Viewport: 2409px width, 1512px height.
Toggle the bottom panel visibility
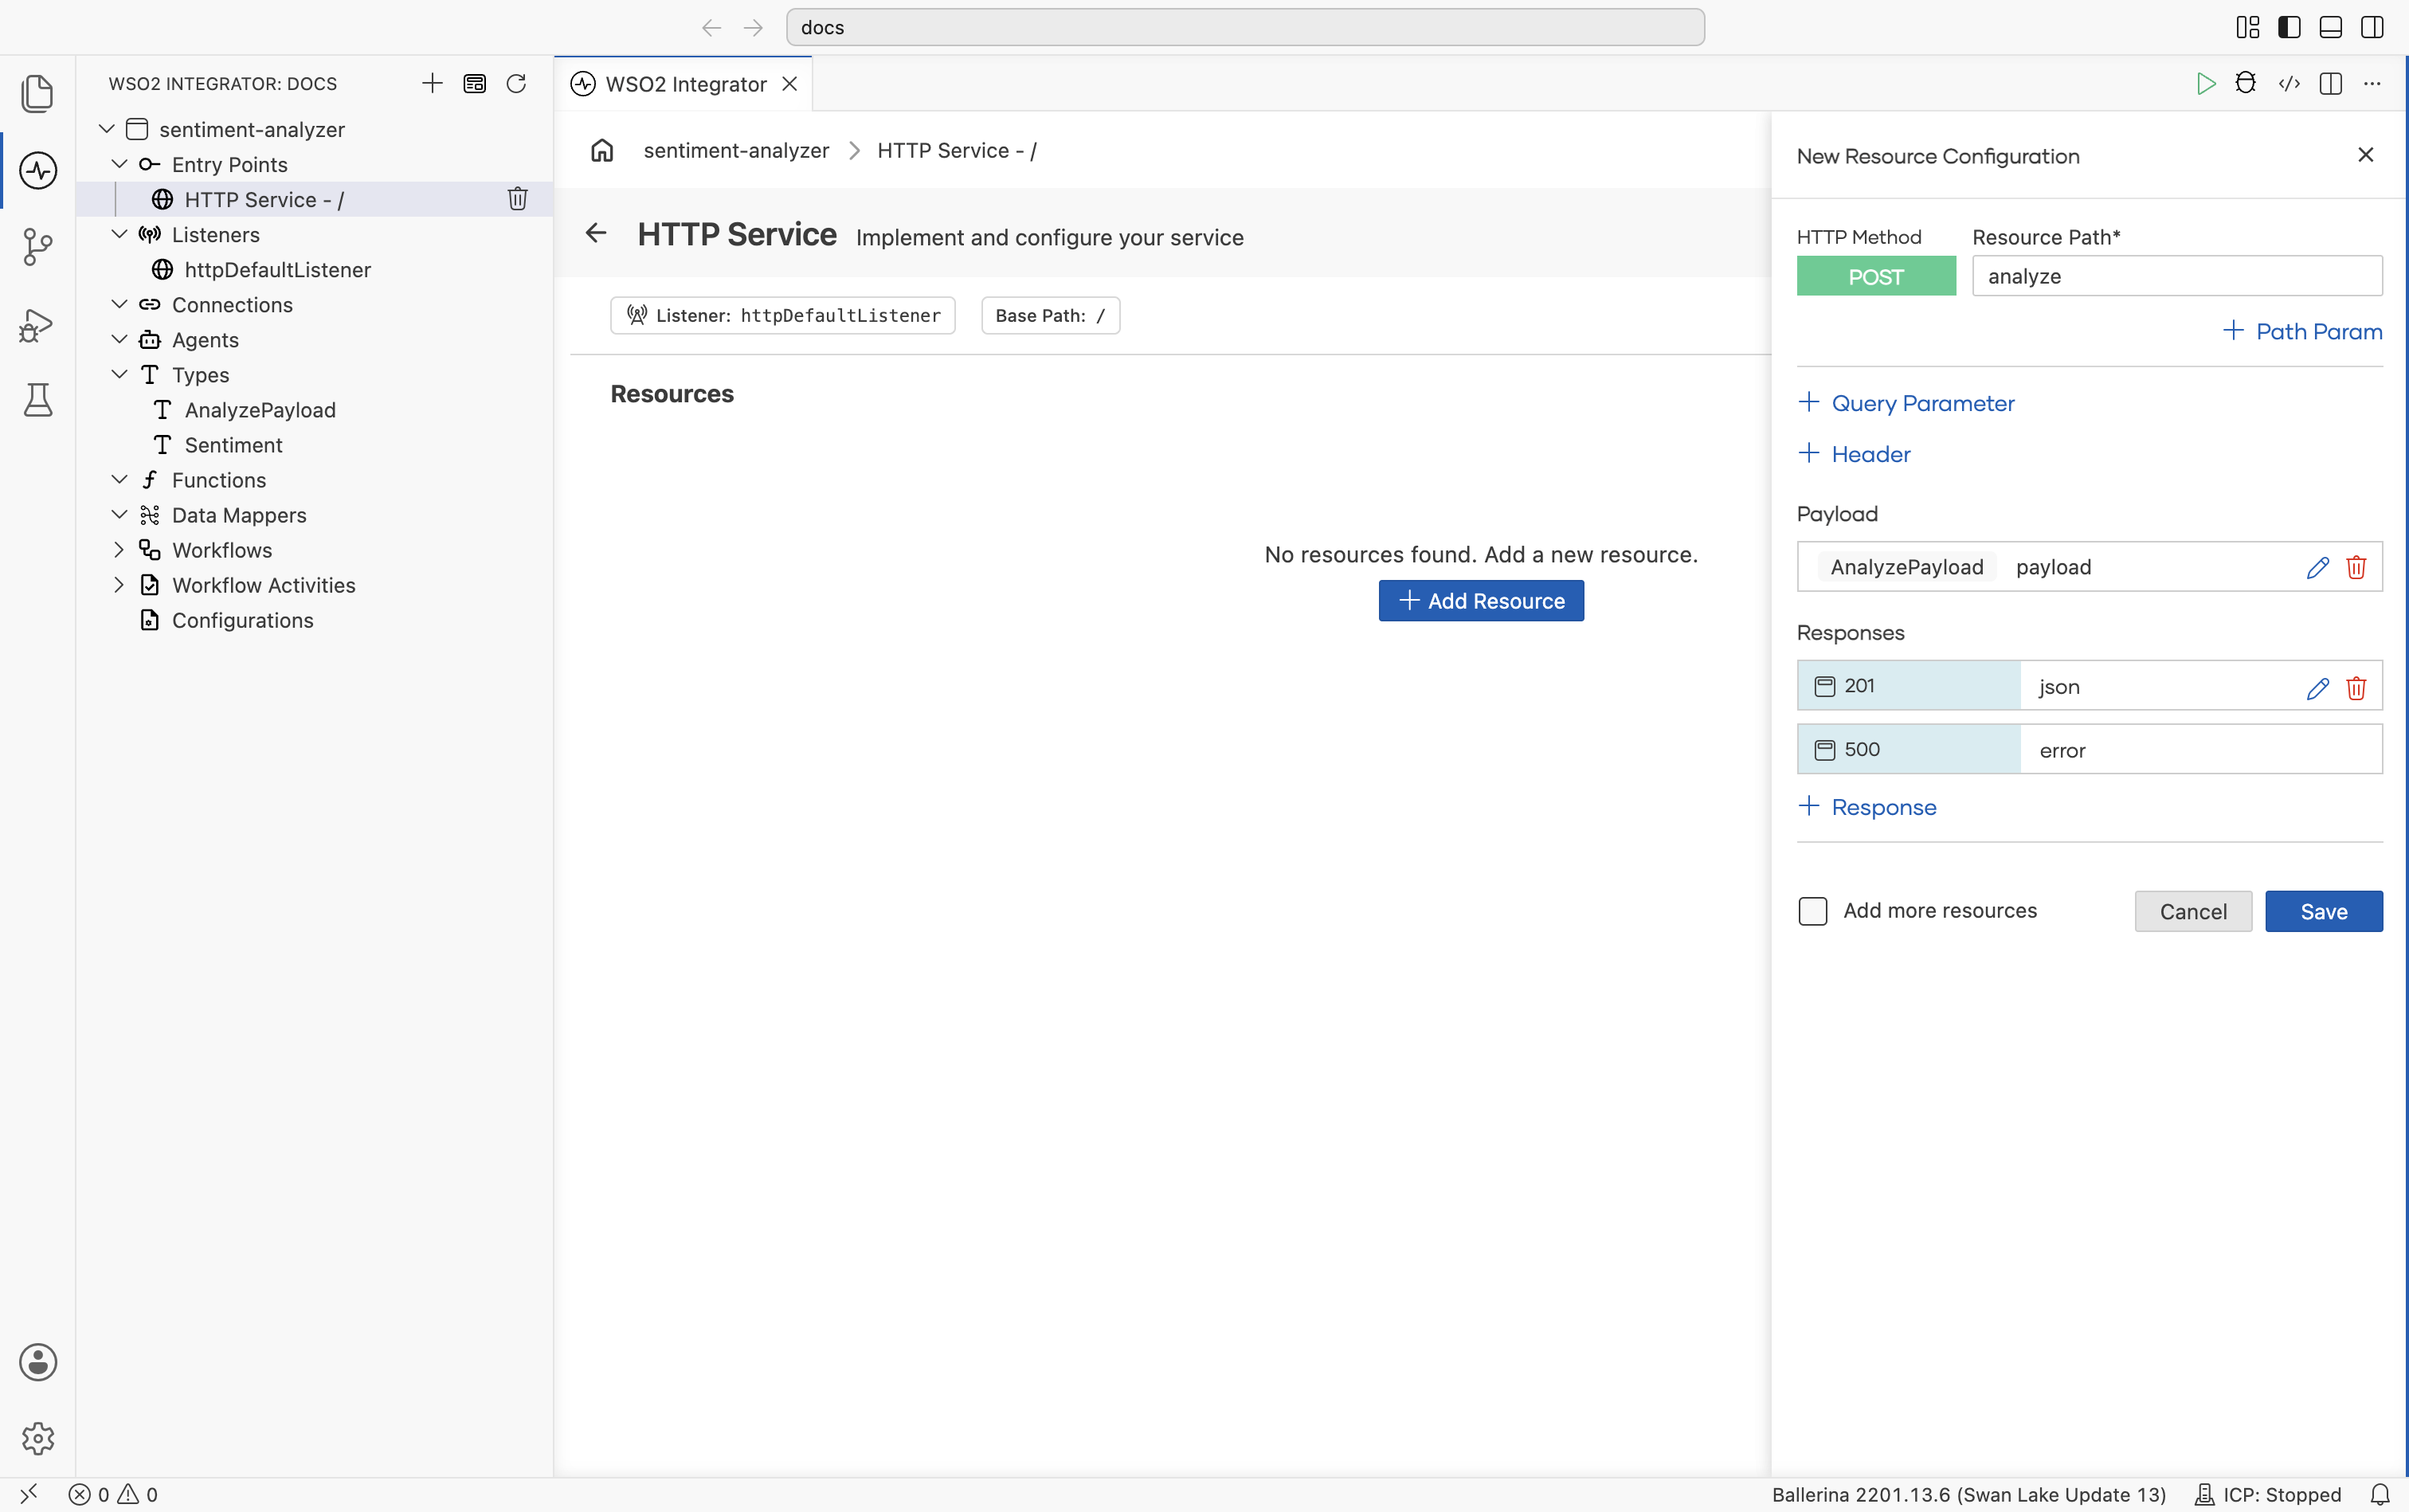[2330, 27]
